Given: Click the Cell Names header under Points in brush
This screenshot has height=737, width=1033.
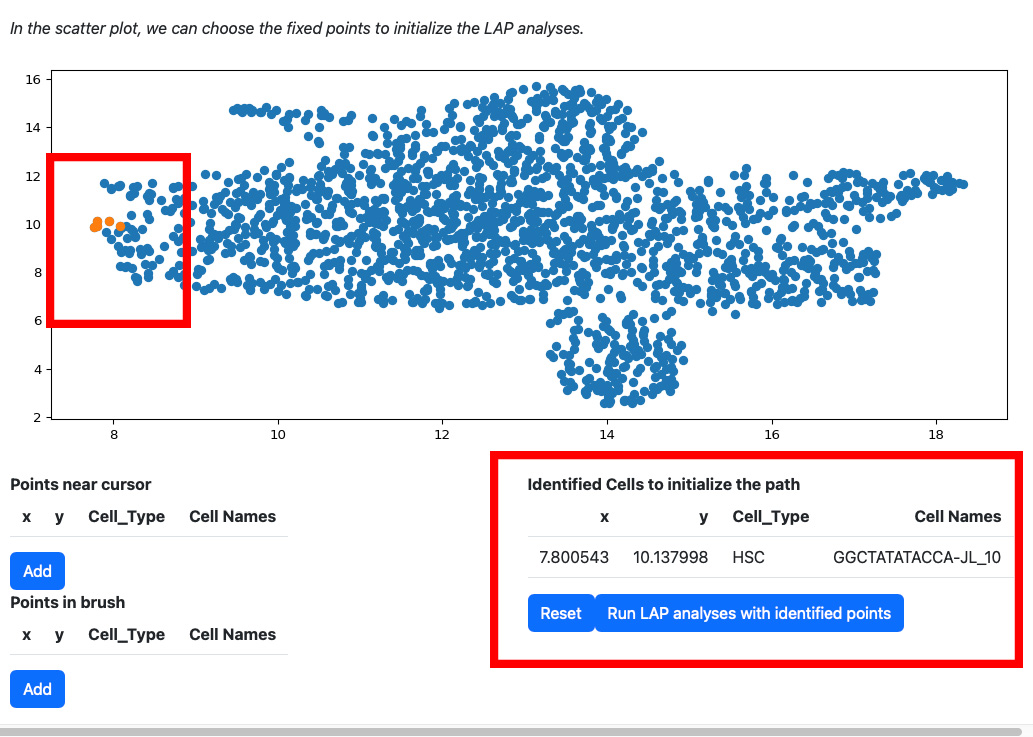Looking at the screenshot, I should coord(233,634).
